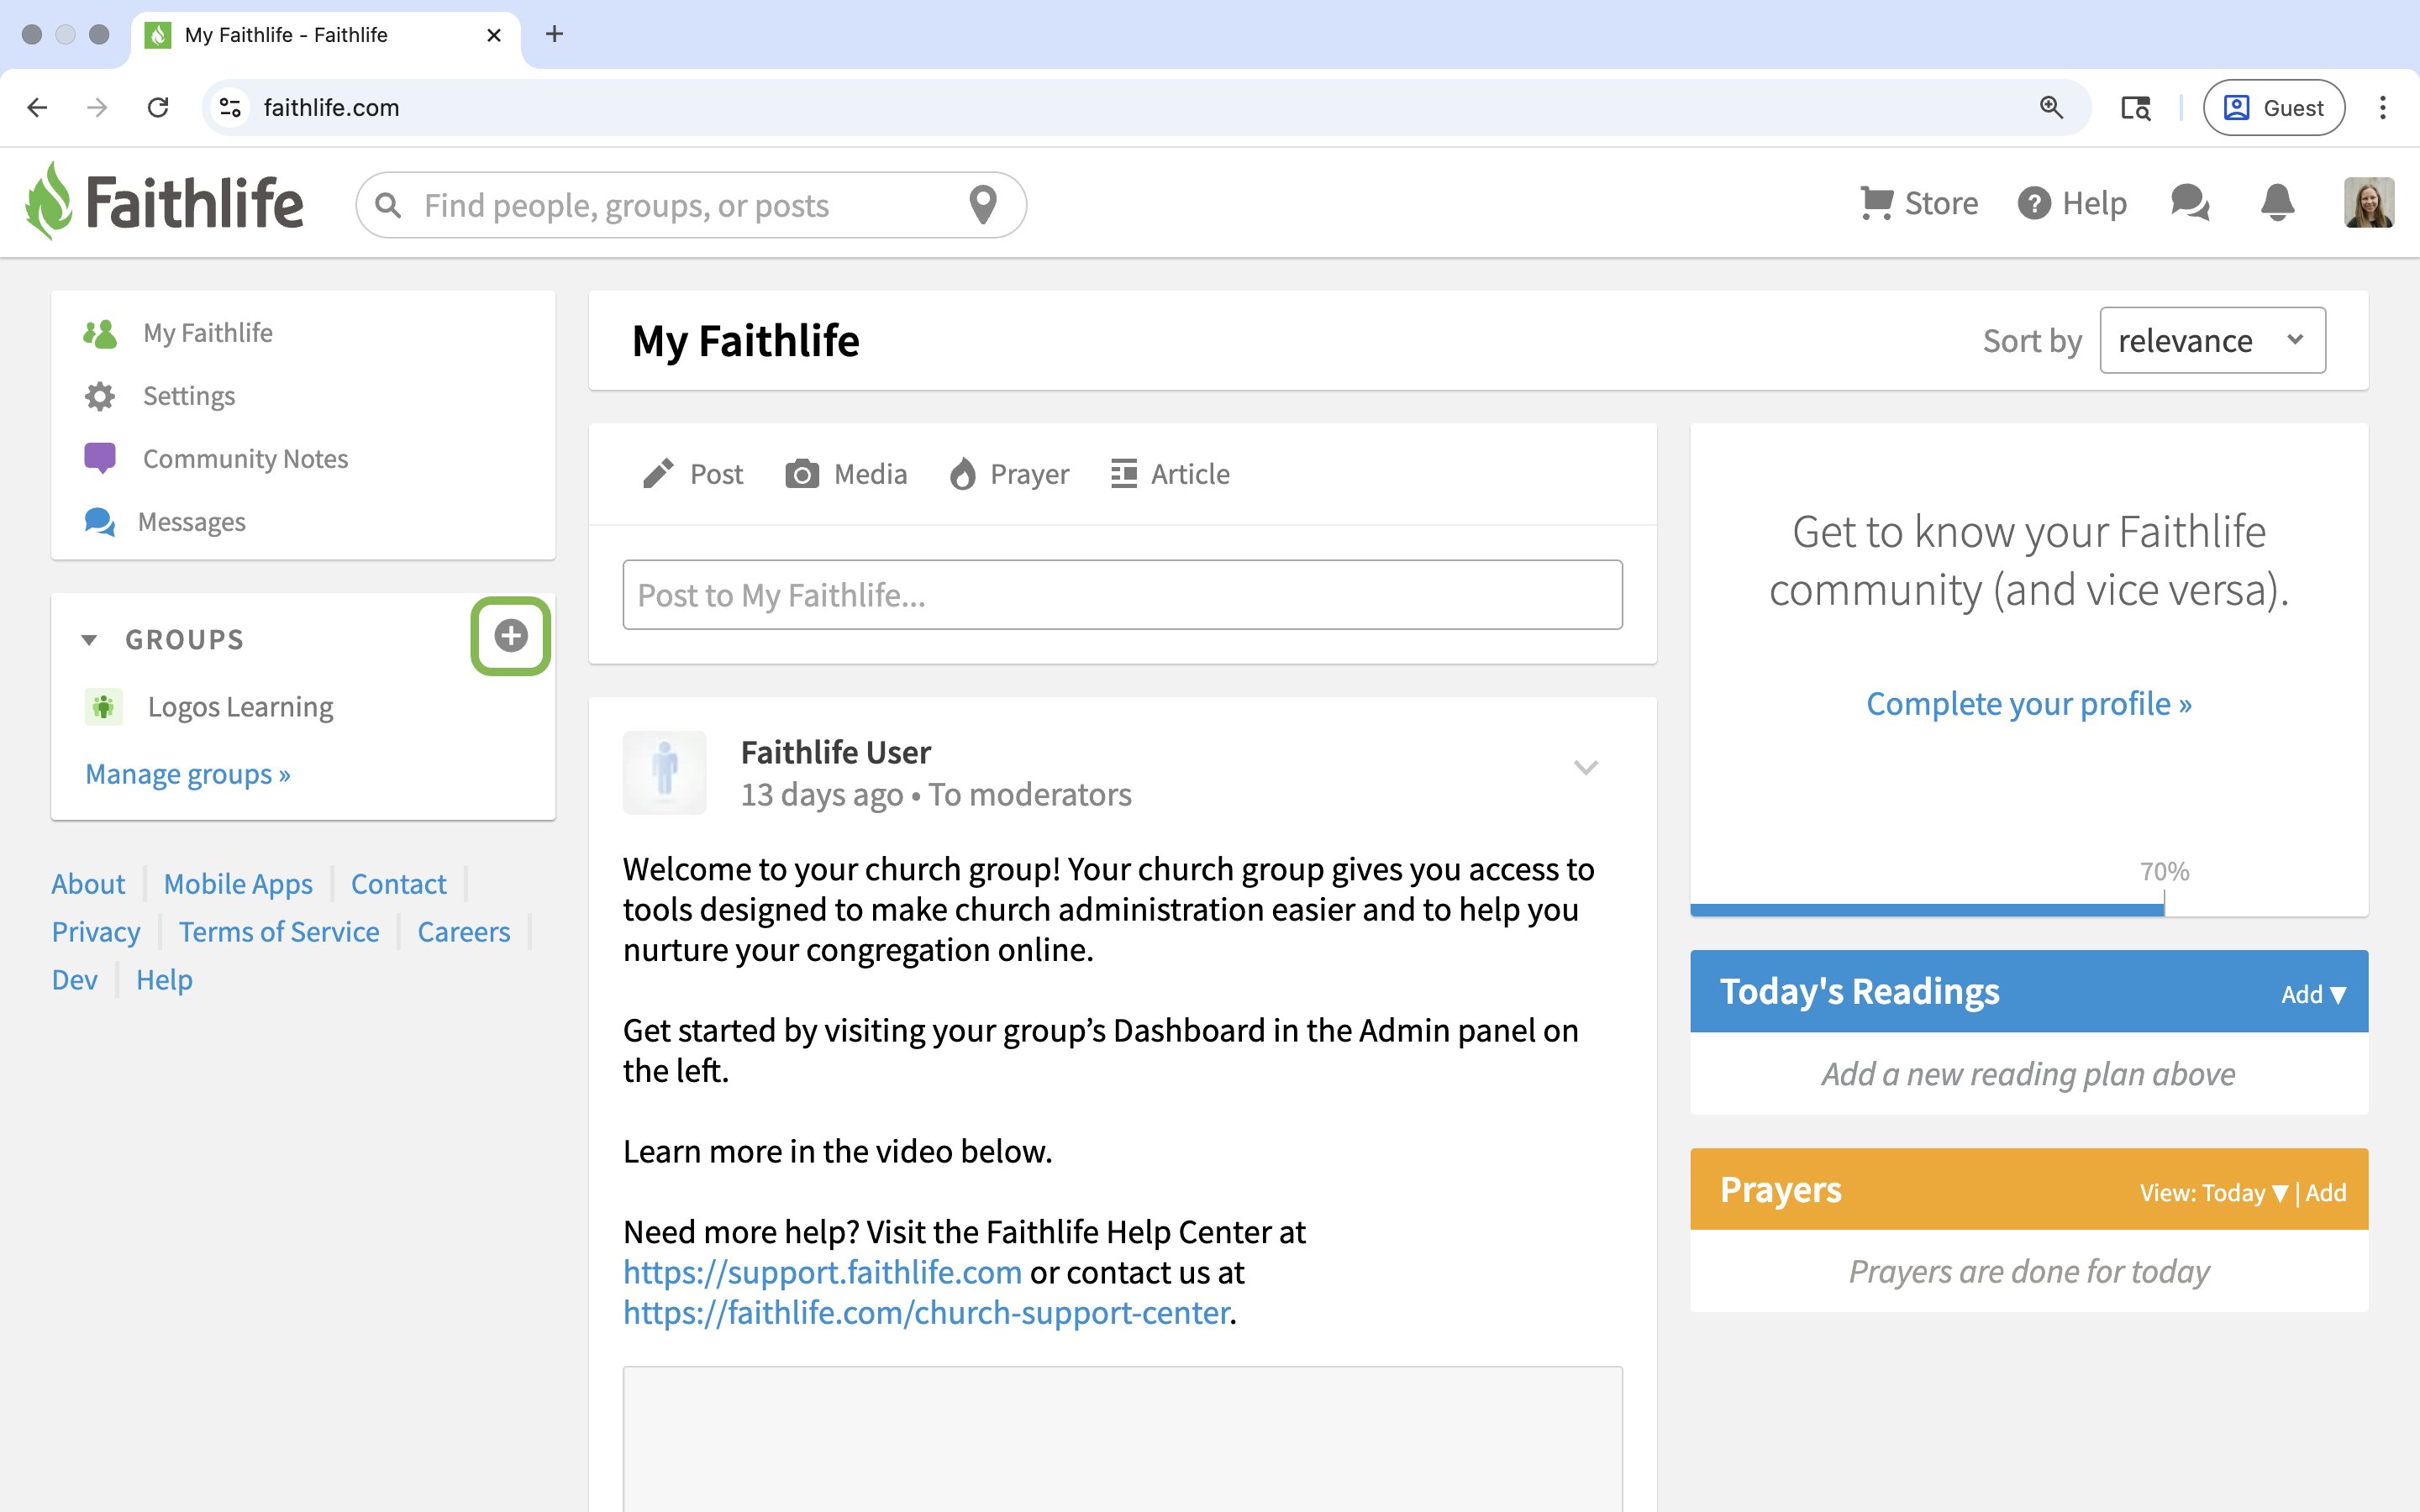
Task: Click the profile completion progress bar
Action: tap(2028, 909)
